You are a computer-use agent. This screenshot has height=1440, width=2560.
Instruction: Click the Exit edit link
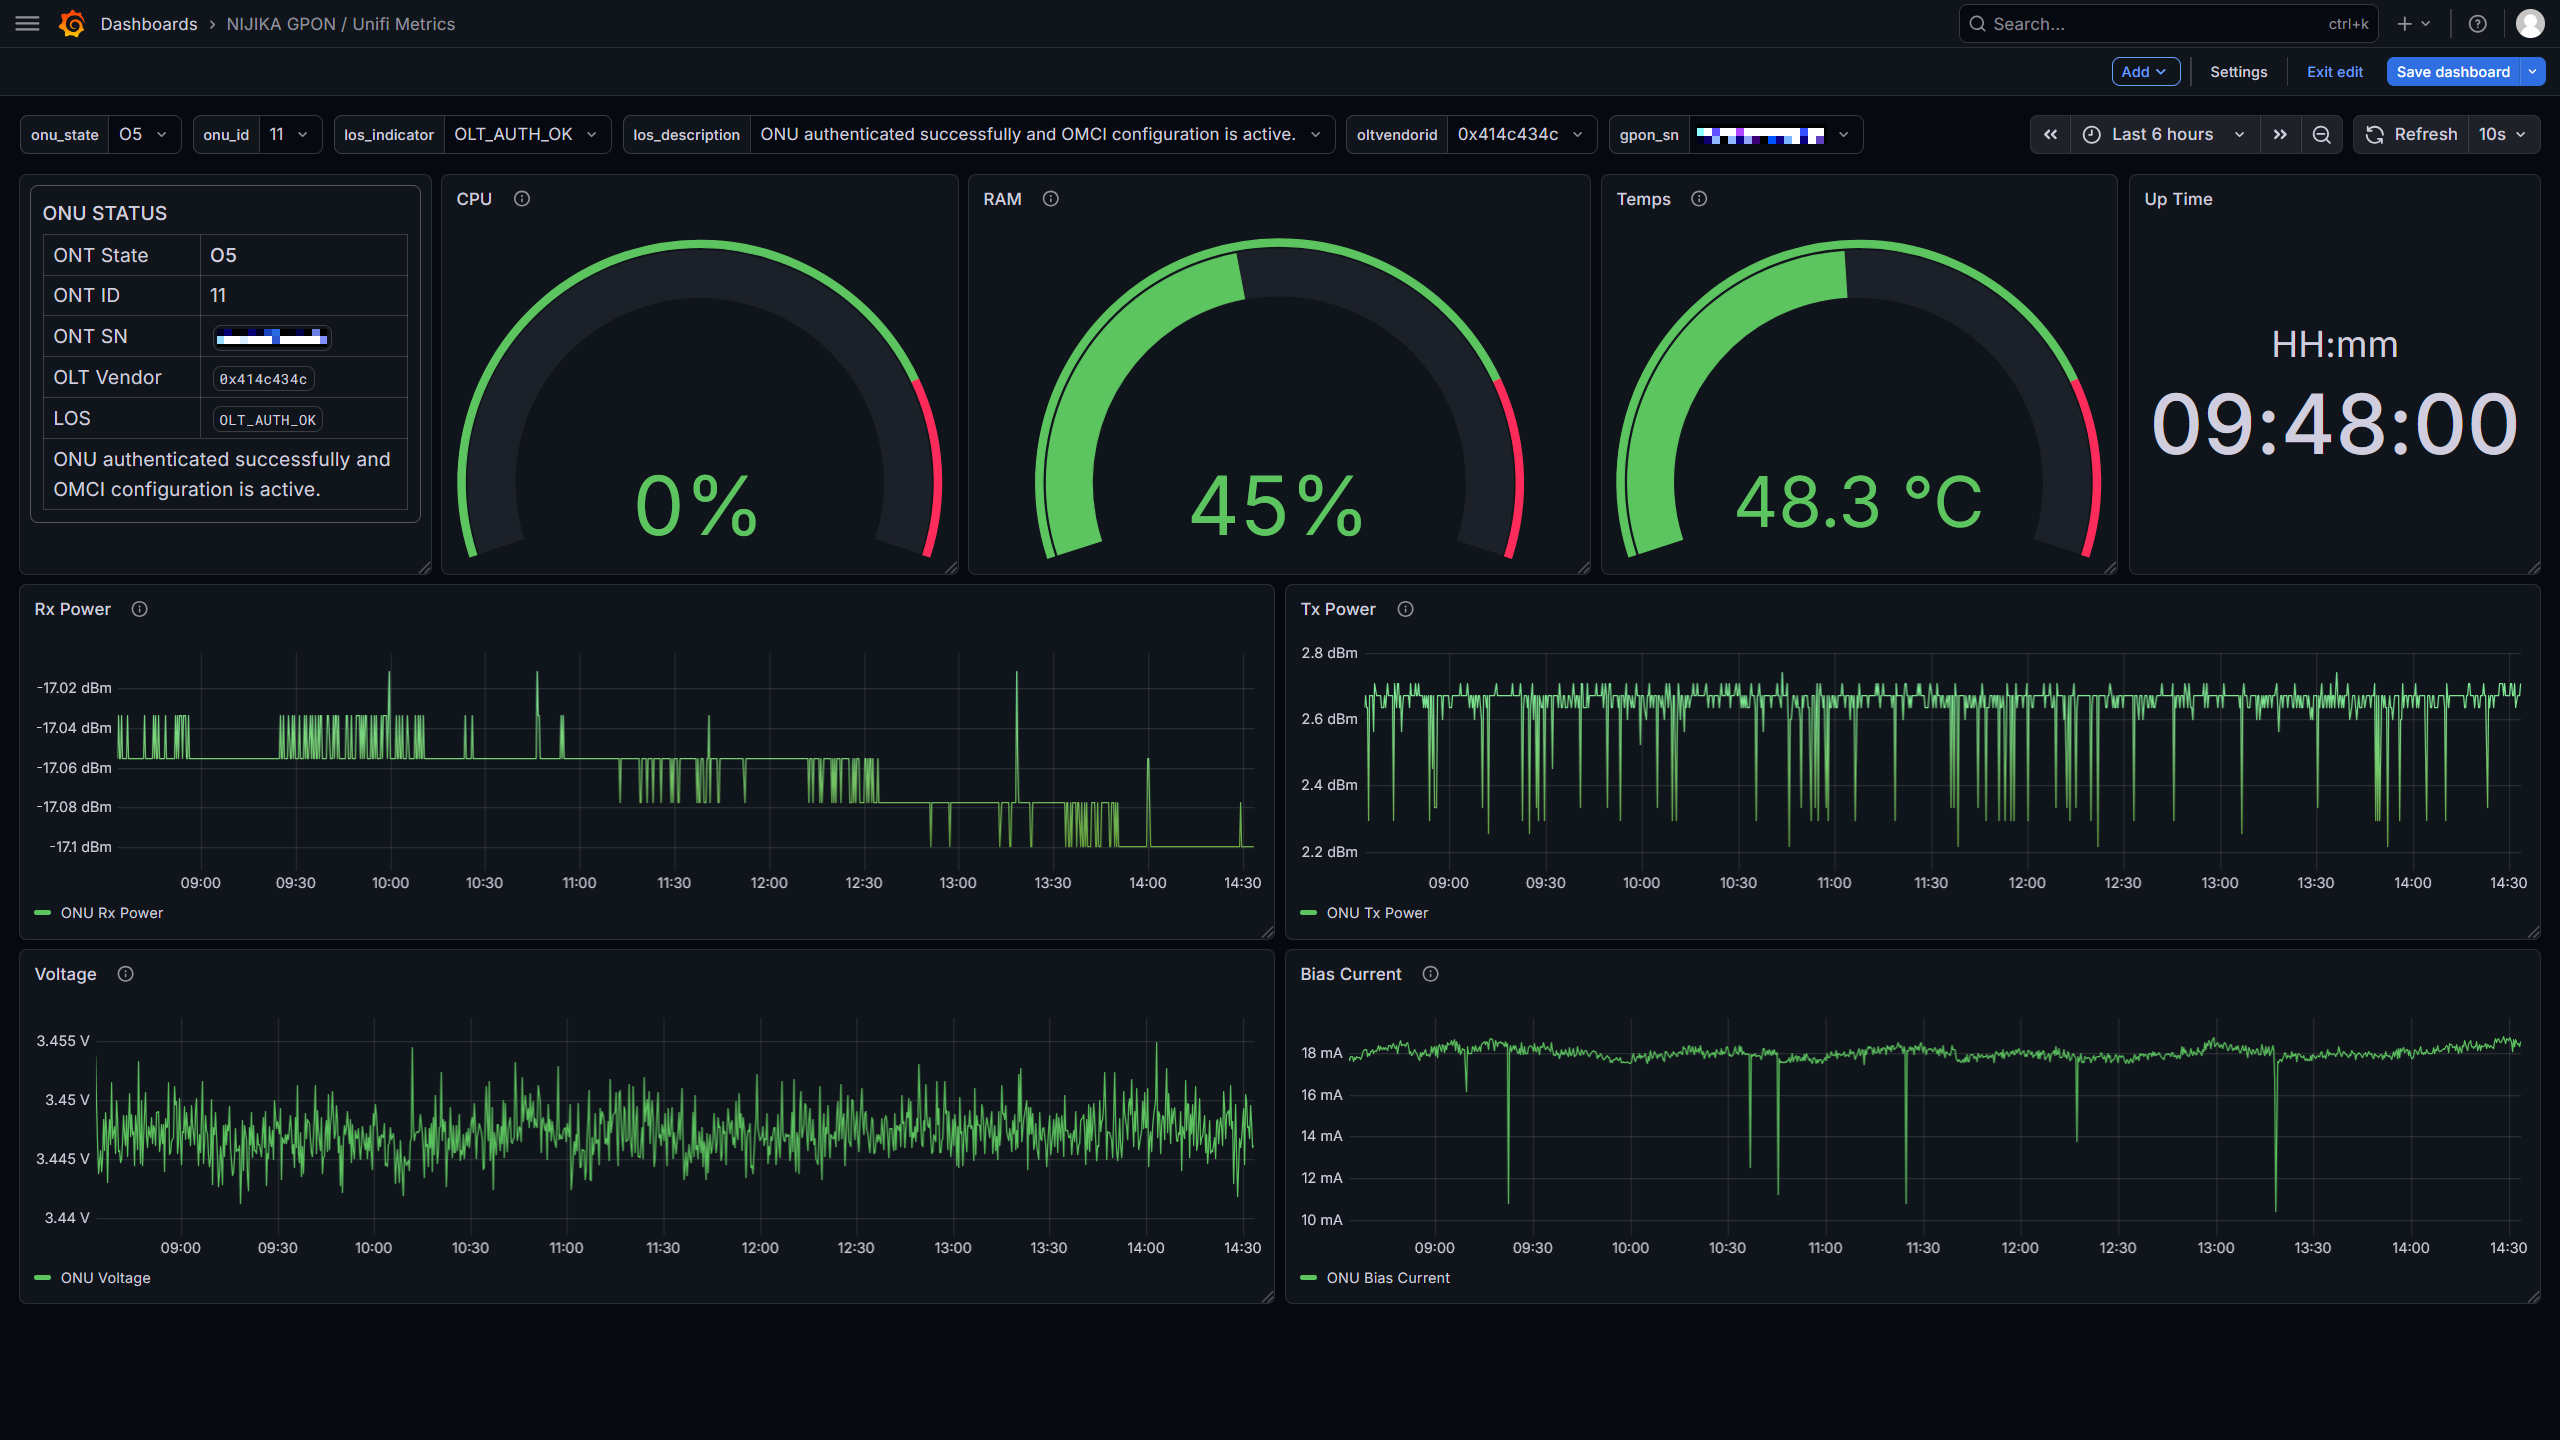pyautogui.click(x=2334, y=72)
